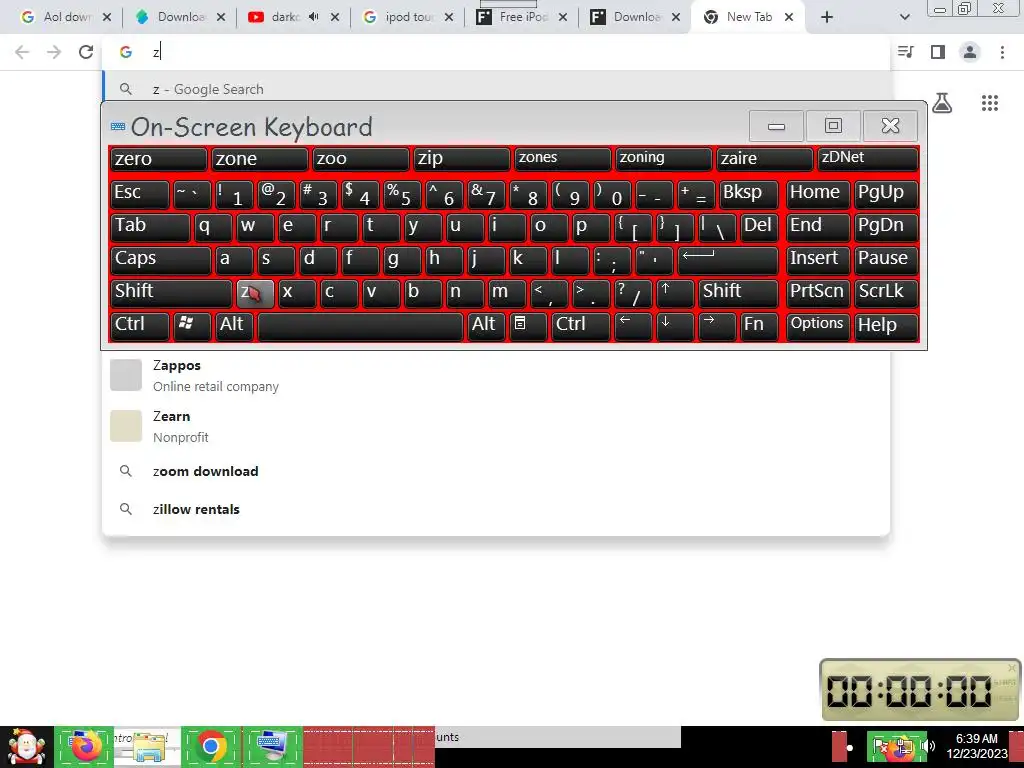
Task: Click the down arrow key
Action: pyautogui.click(x=675, y=325)
